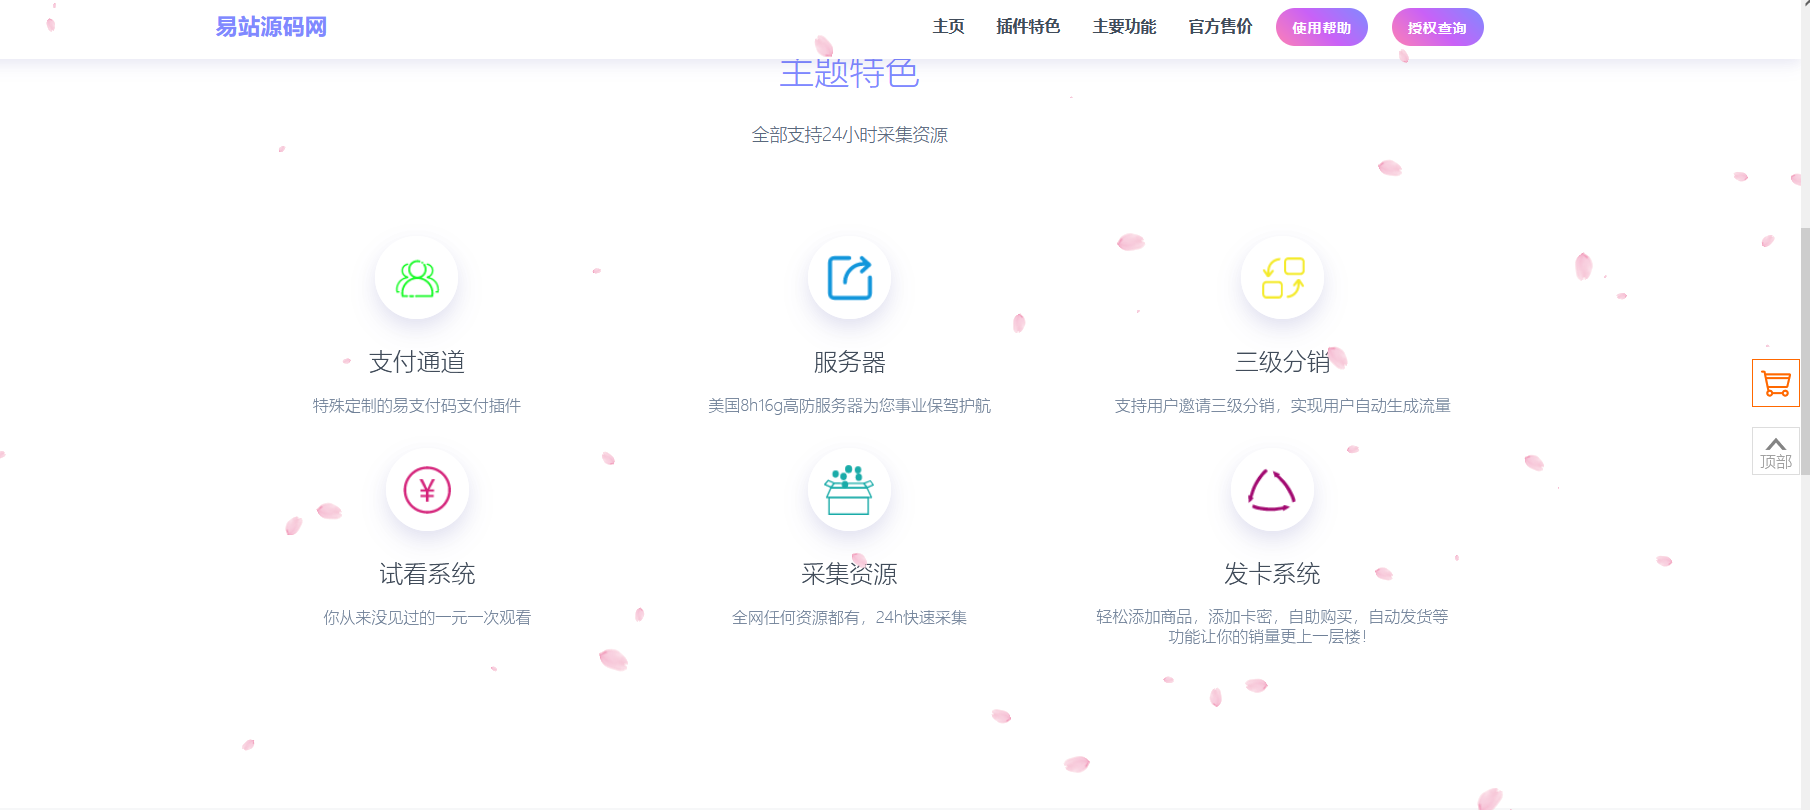
Task: Go to 插件特色 in the navigation
Action: 1028,27
